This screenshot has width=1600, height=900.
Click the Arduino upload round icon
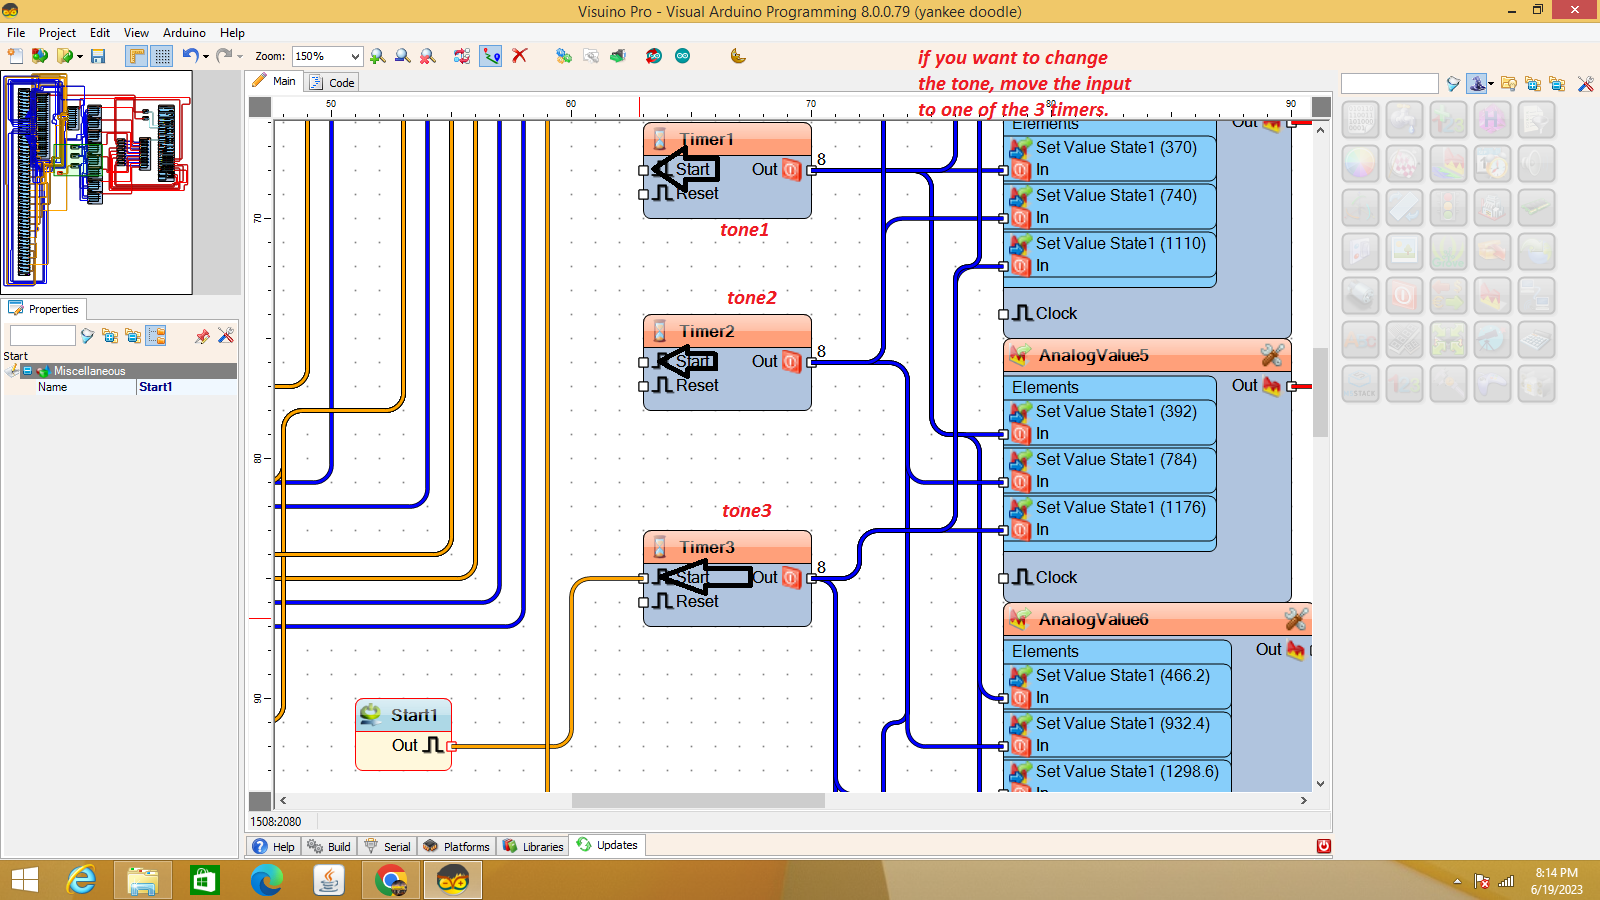point(654,56)
